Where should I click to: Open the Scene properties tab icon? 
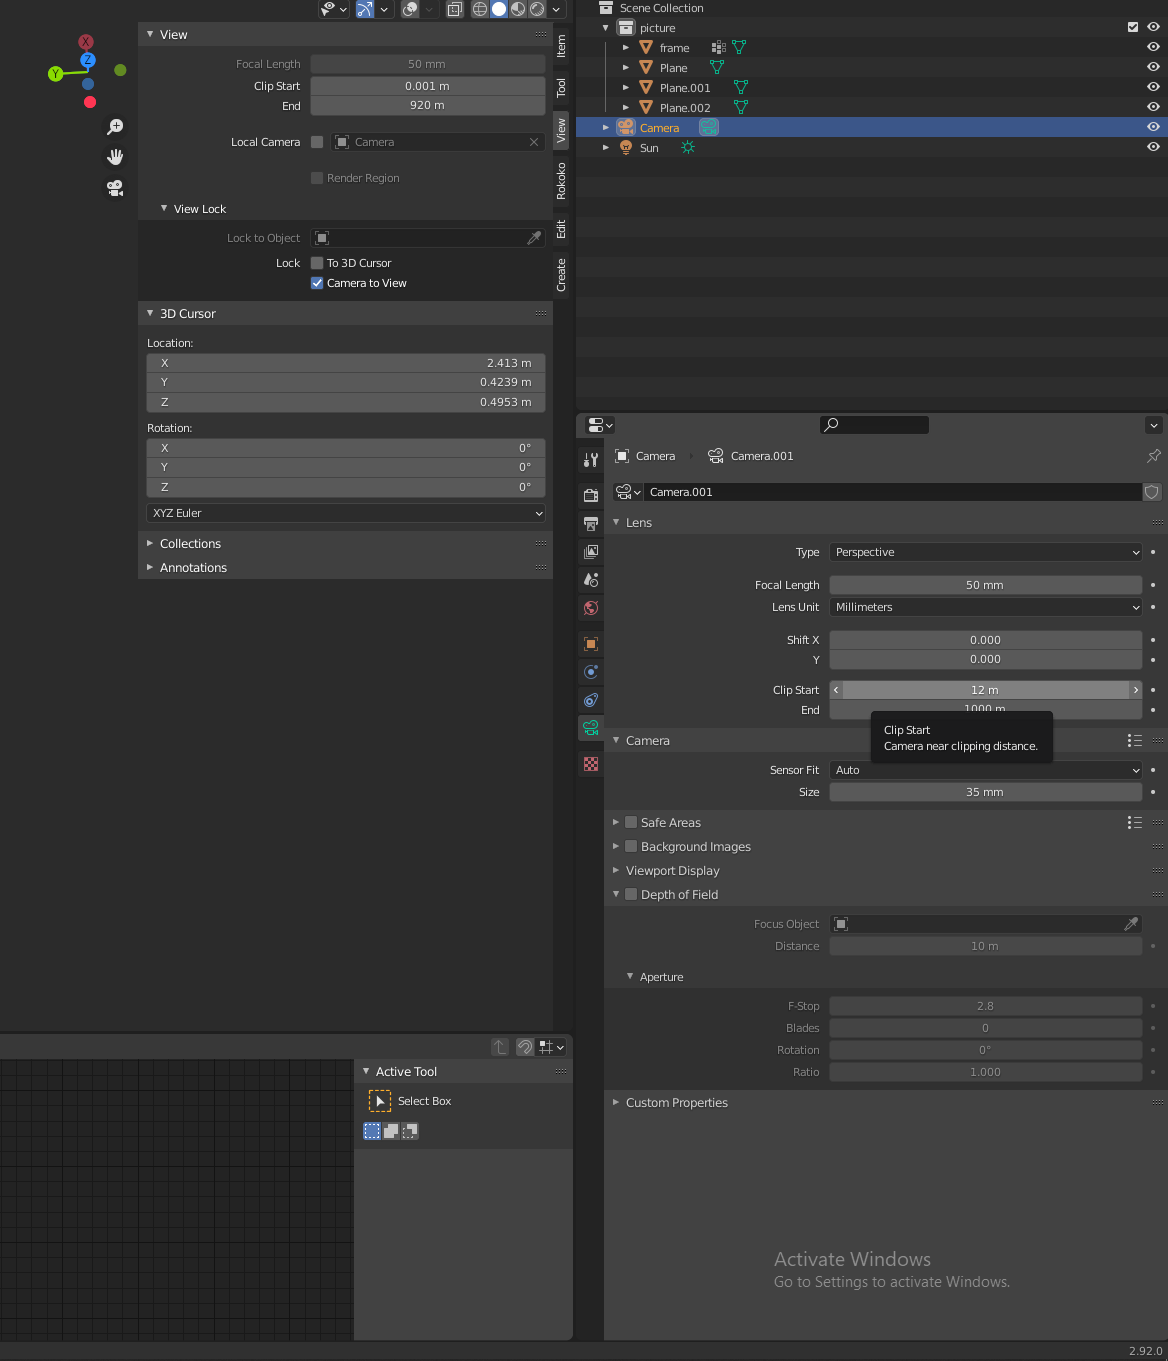[591, 579]
